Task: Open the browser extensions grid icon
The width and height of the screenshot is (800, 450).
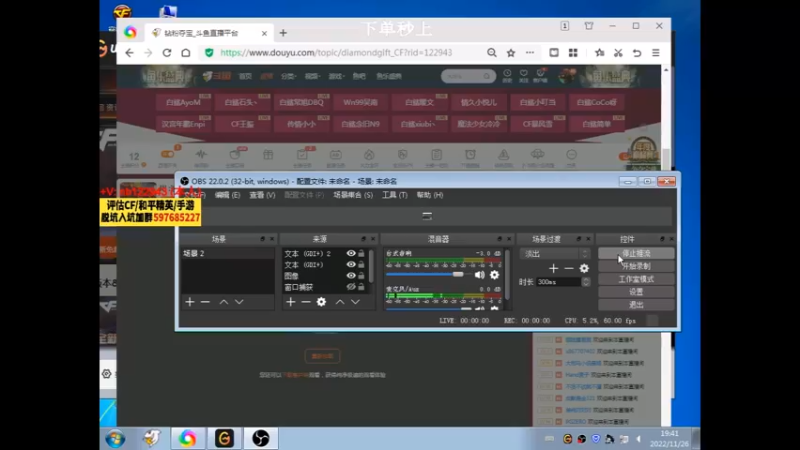Action: [x=573, y=53]
